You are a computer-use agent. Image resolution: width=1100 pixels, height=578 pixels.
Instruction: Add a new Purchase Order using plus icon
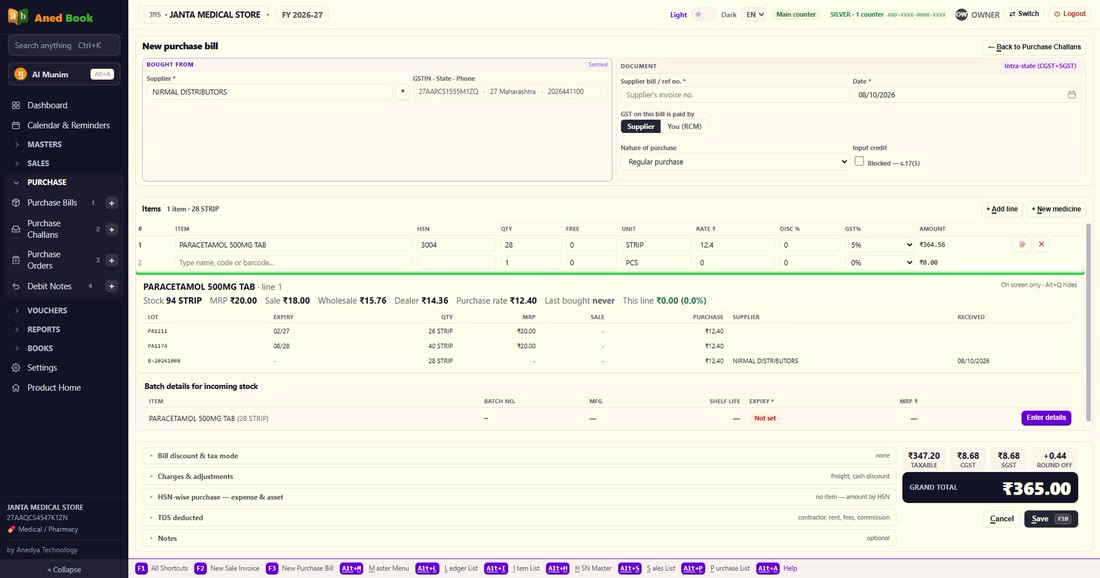(x=111, y=260)
